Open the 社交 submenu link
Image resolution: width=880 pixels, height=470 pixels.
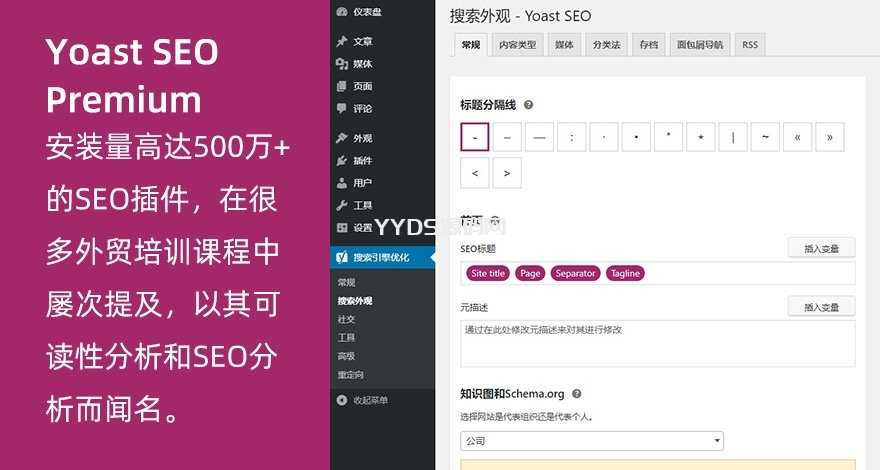click(x=346, y=319)
